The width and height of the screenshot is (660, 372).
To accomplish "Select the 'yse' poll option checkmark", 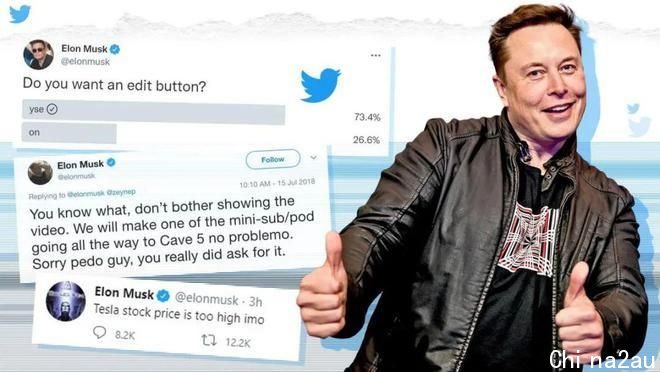I will [x=52, y=109].
